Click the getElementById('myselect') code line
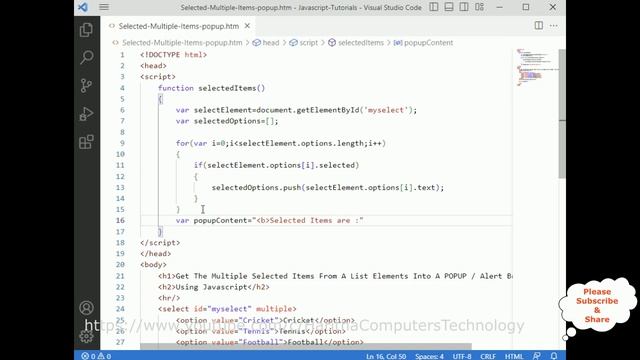The image size is (640, 360). click(296, 110)
